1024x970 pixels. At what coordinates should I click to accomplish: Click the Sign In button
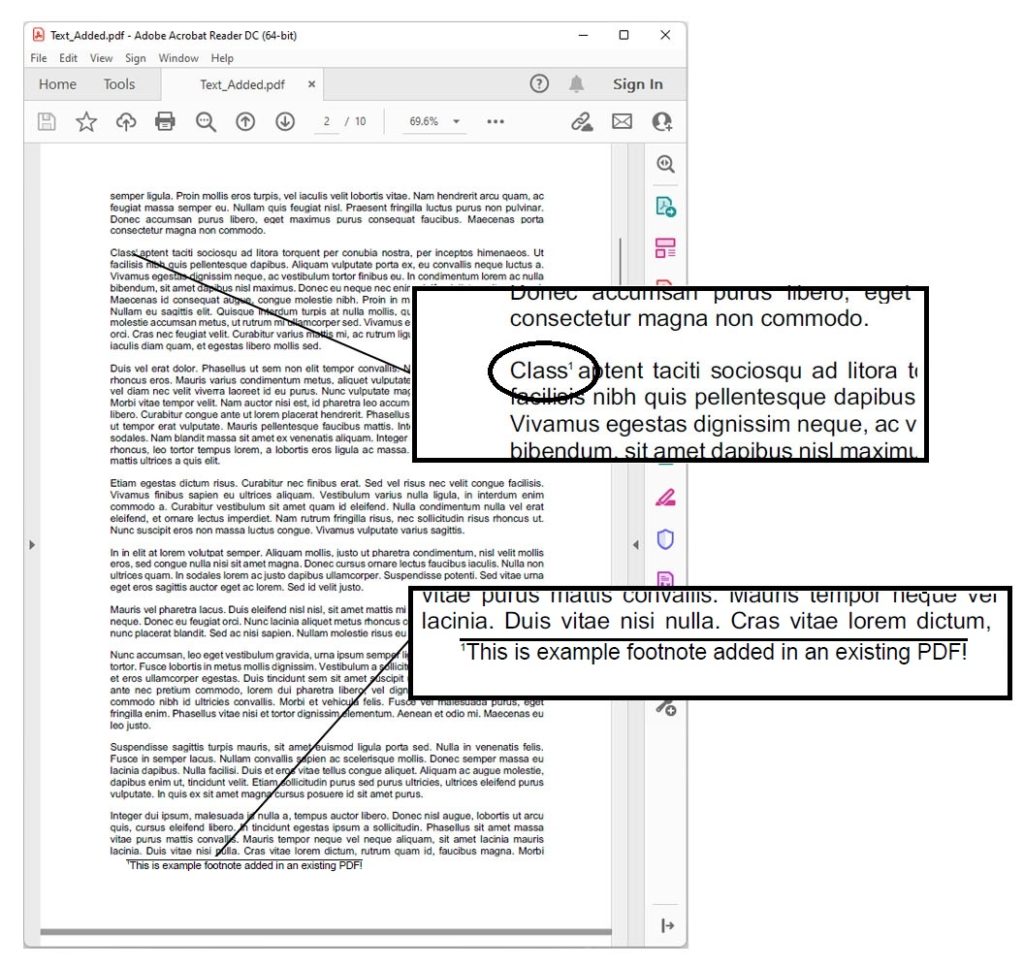pyautogui.click(x=637, y=84)
